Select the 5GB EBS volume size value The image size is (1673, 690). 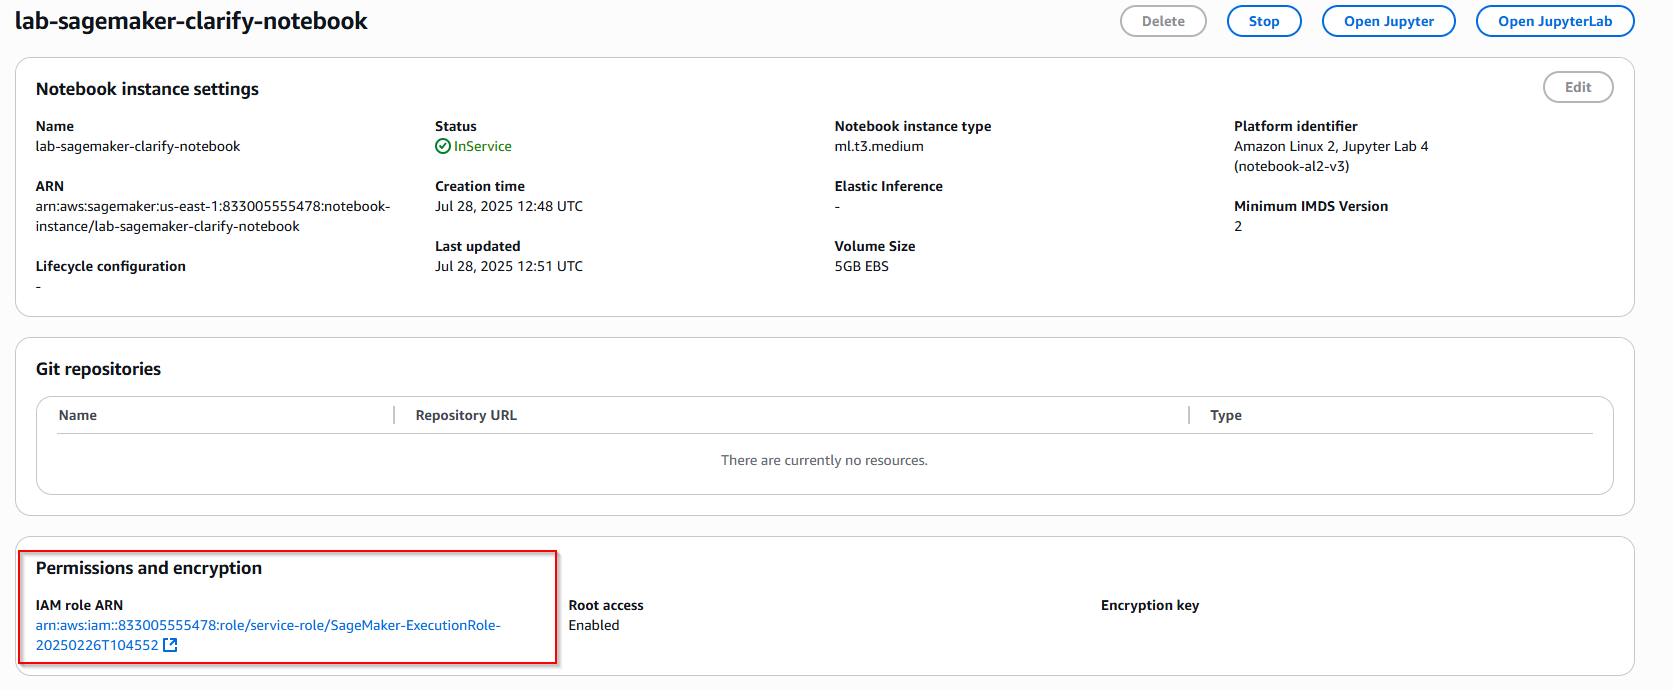(x=862, y=266)
